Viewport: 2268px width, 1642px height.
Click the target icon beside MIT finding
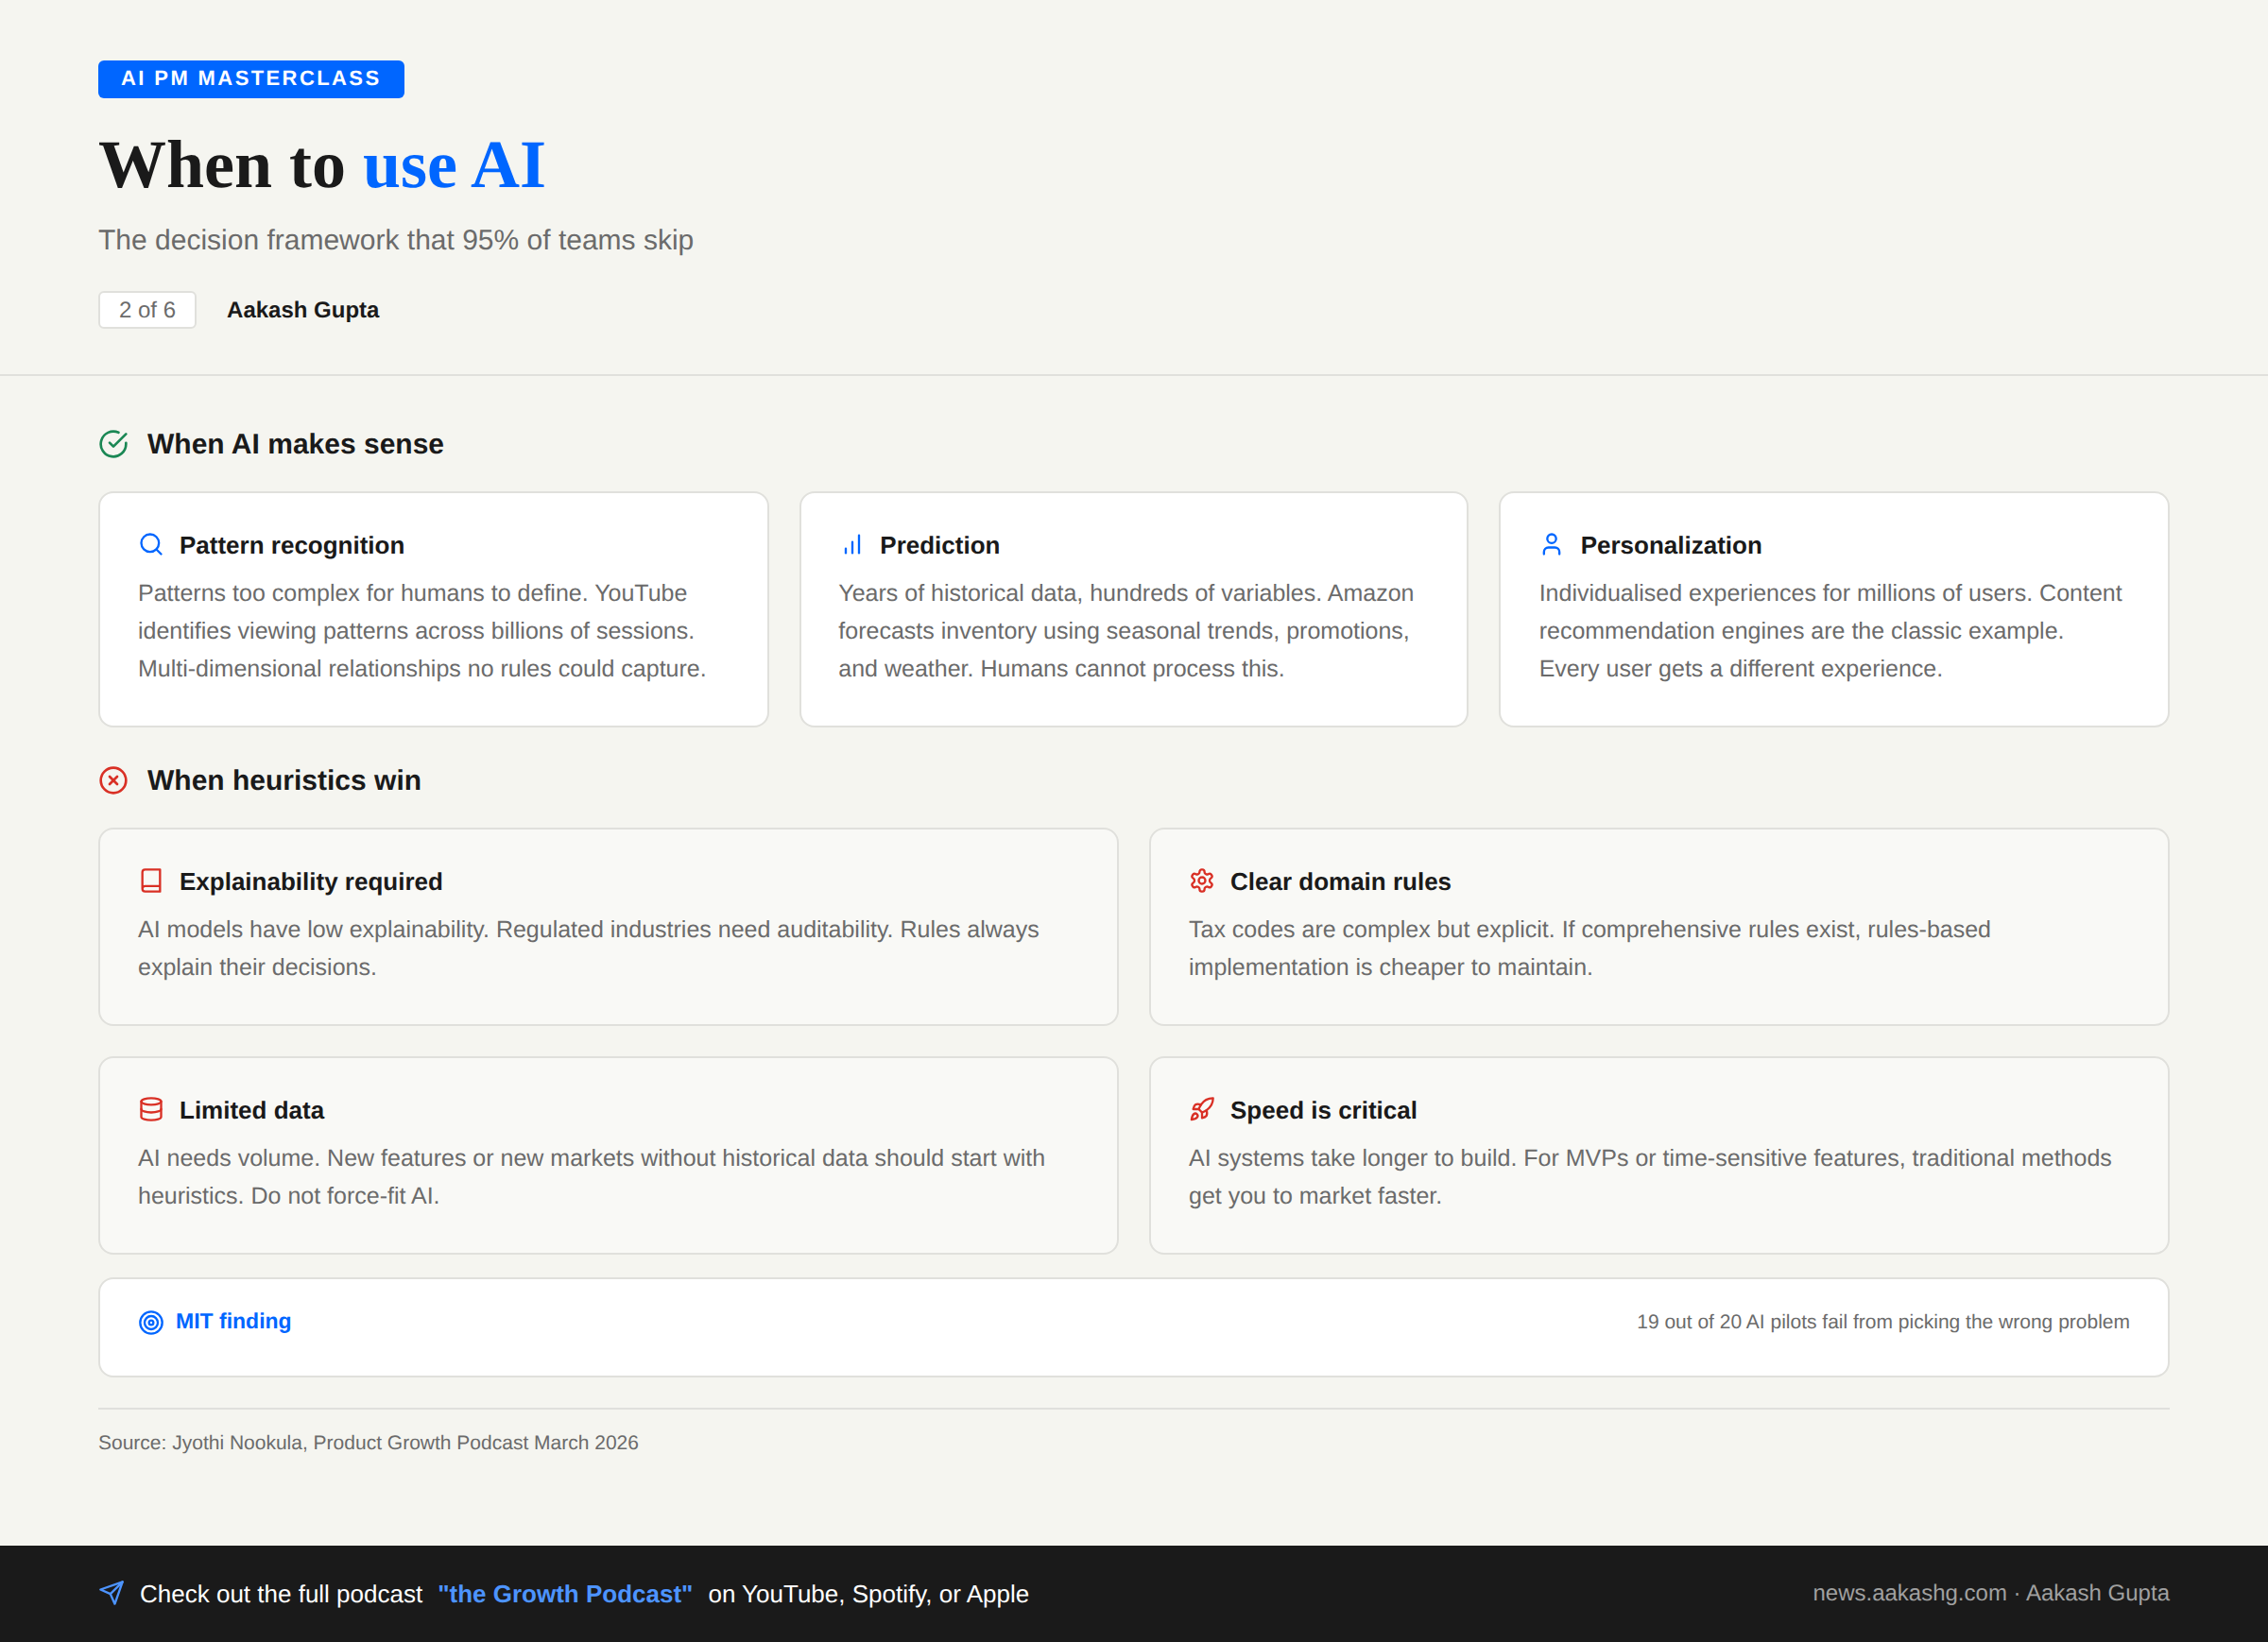point(151,1322)
